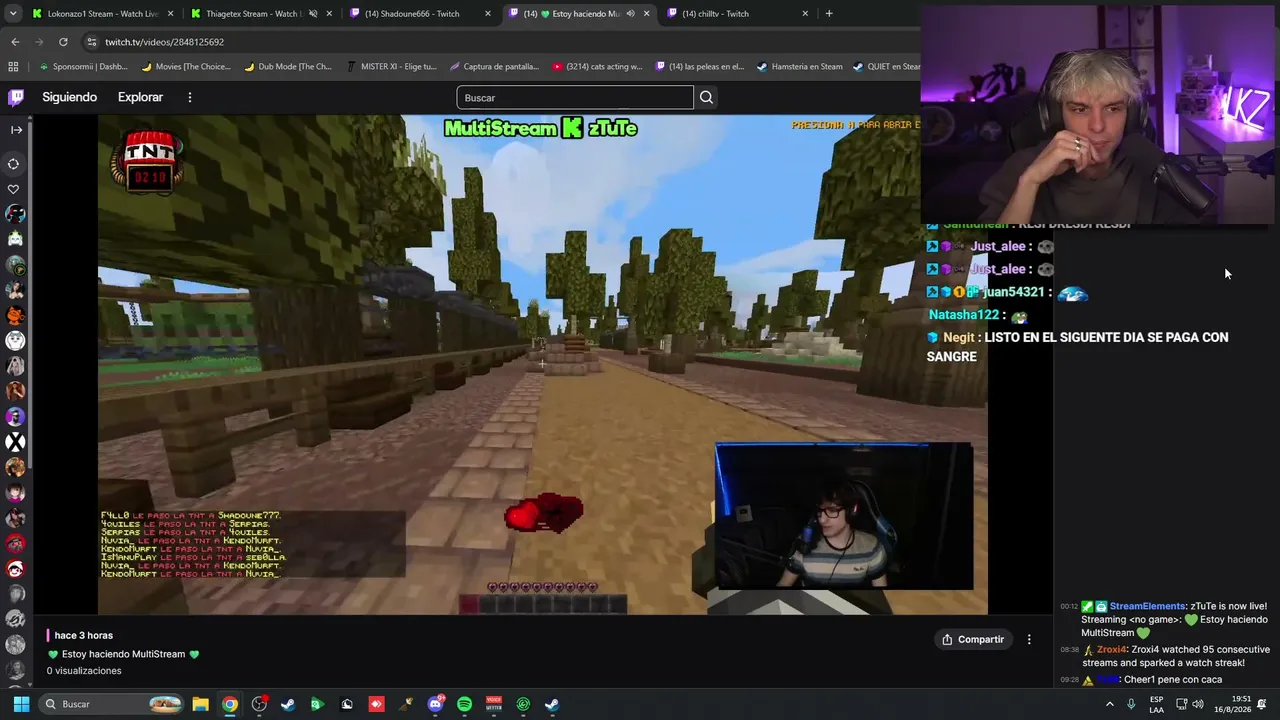The height and width of the screenshot is (720, 1280).
Task: Open the Dub Mode bookmark
Action: coord(288,67)
